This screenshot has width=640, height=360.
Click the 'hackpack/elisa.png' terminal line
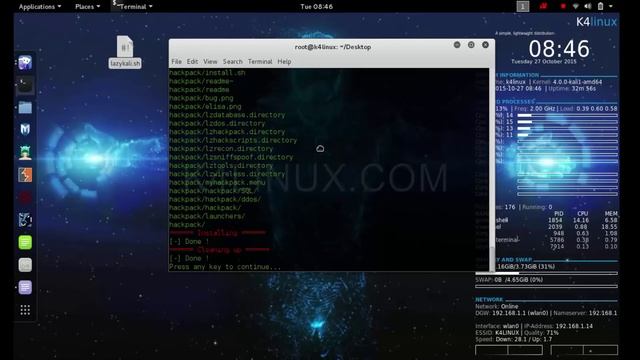(x=205, y=107)
